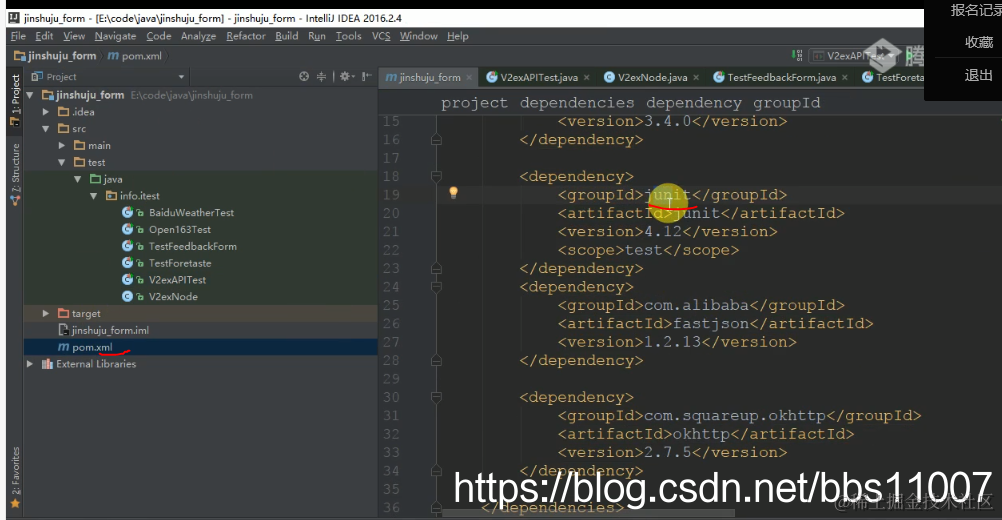Click the lightbulb intention icon on line 19
Screen dimensions: 1002x520
click(453, 192)
